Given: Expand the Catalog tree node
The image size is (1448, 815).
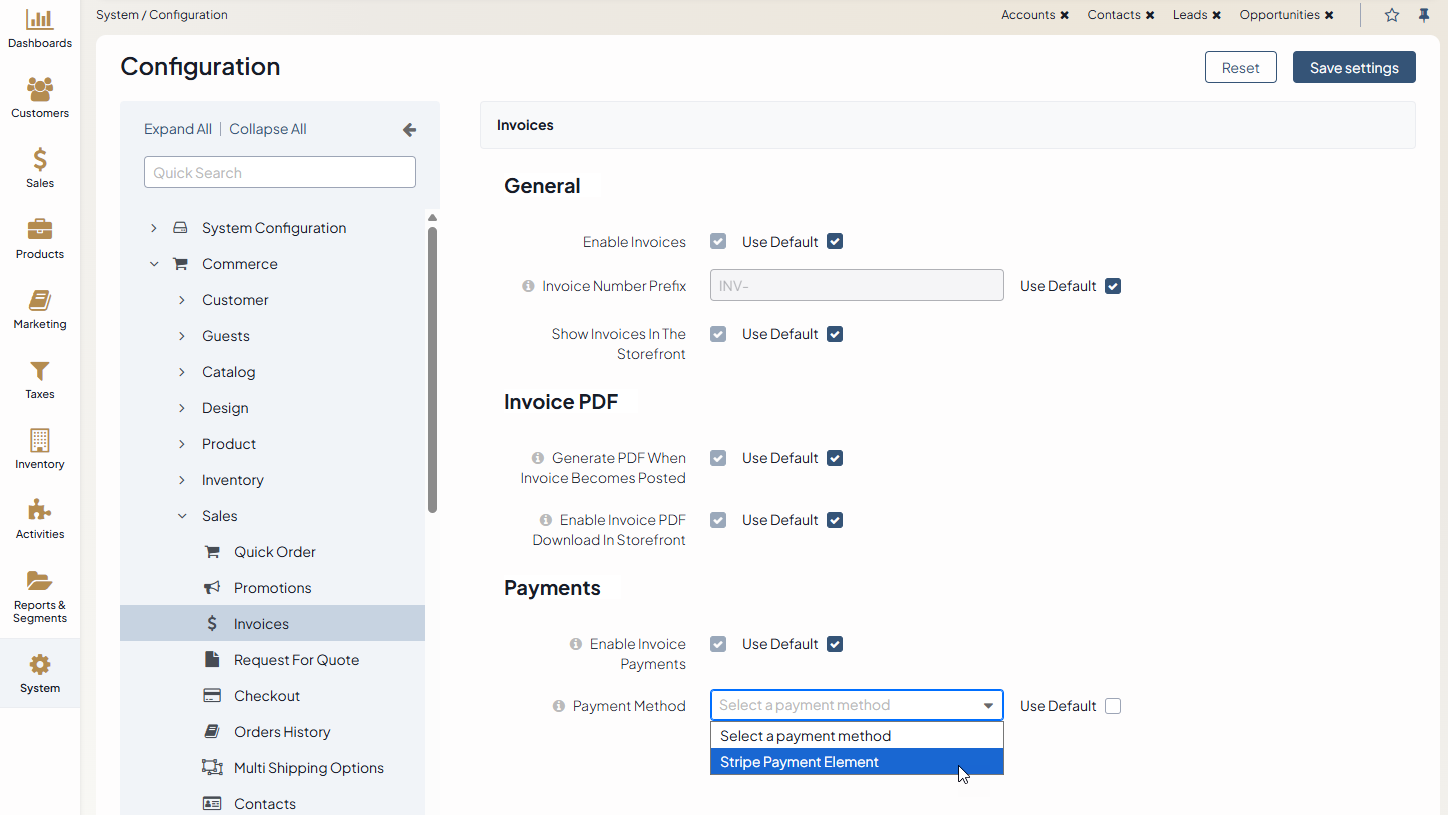Looking at the screenshot, I should pos(182,372).
